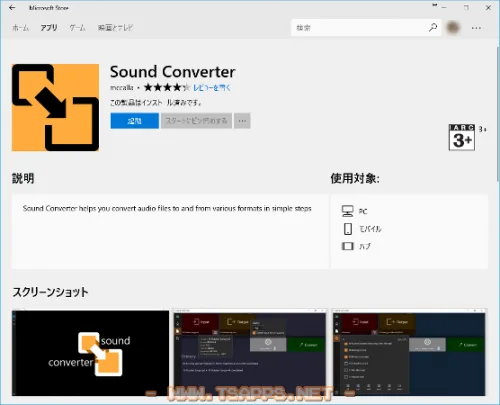Click the mobile device icon

[348, 229]
